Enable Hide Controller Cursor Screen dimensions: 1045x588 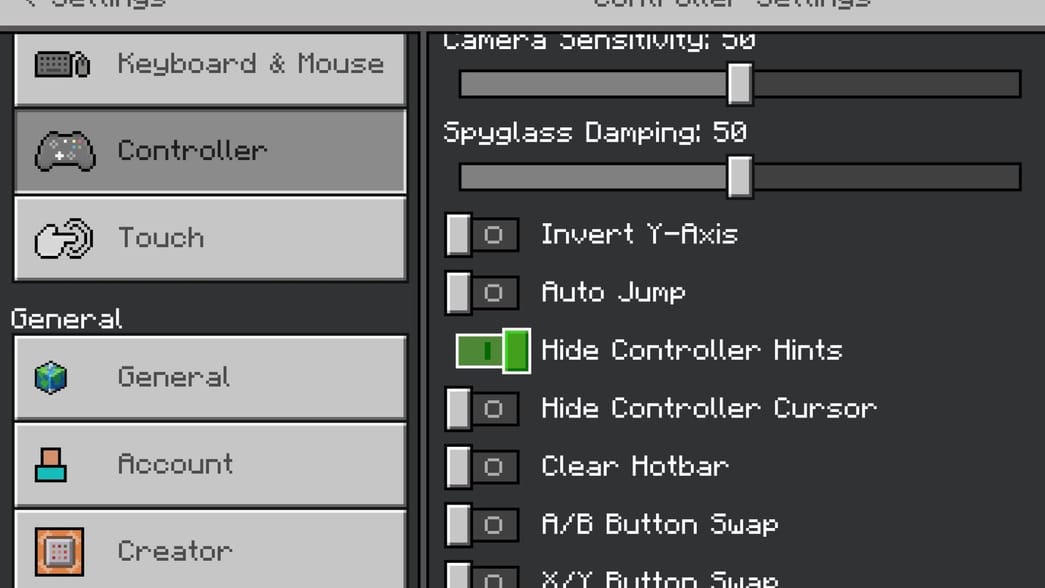(482, 408)
